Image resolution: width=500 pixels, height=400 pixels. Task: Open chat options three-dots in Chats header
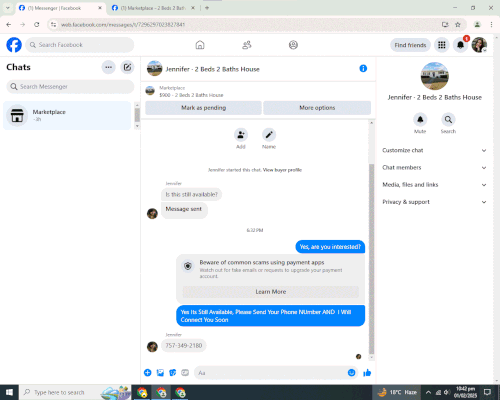click(x=108, y=67)
